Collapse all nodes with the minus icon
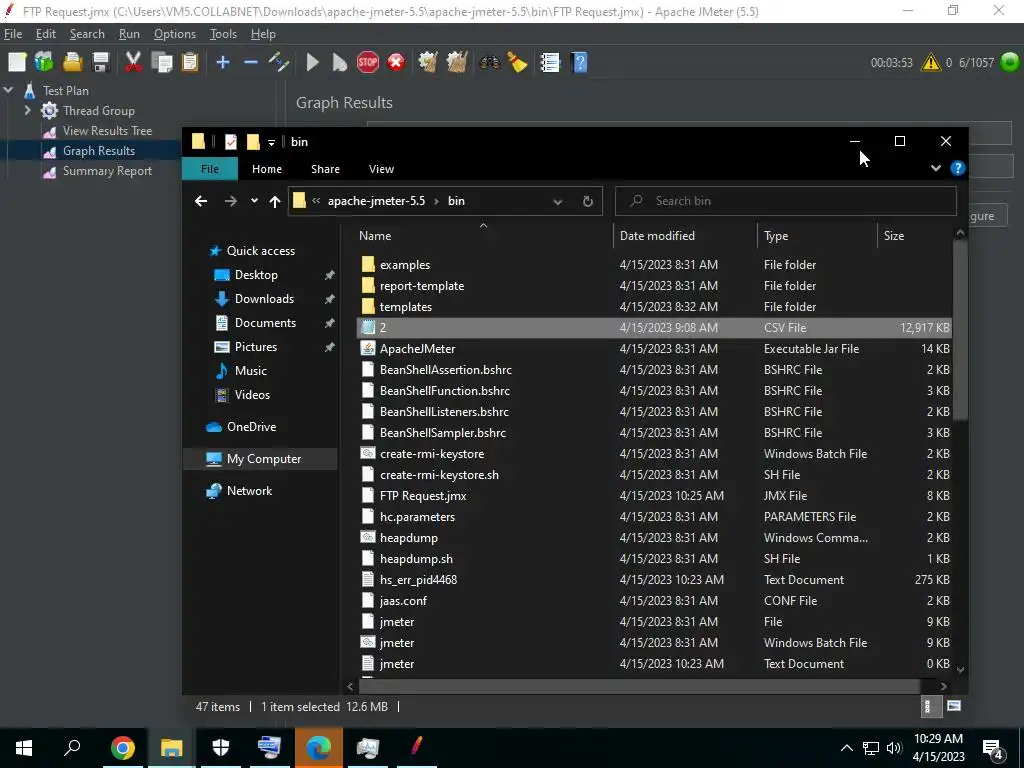 (251, 63)
